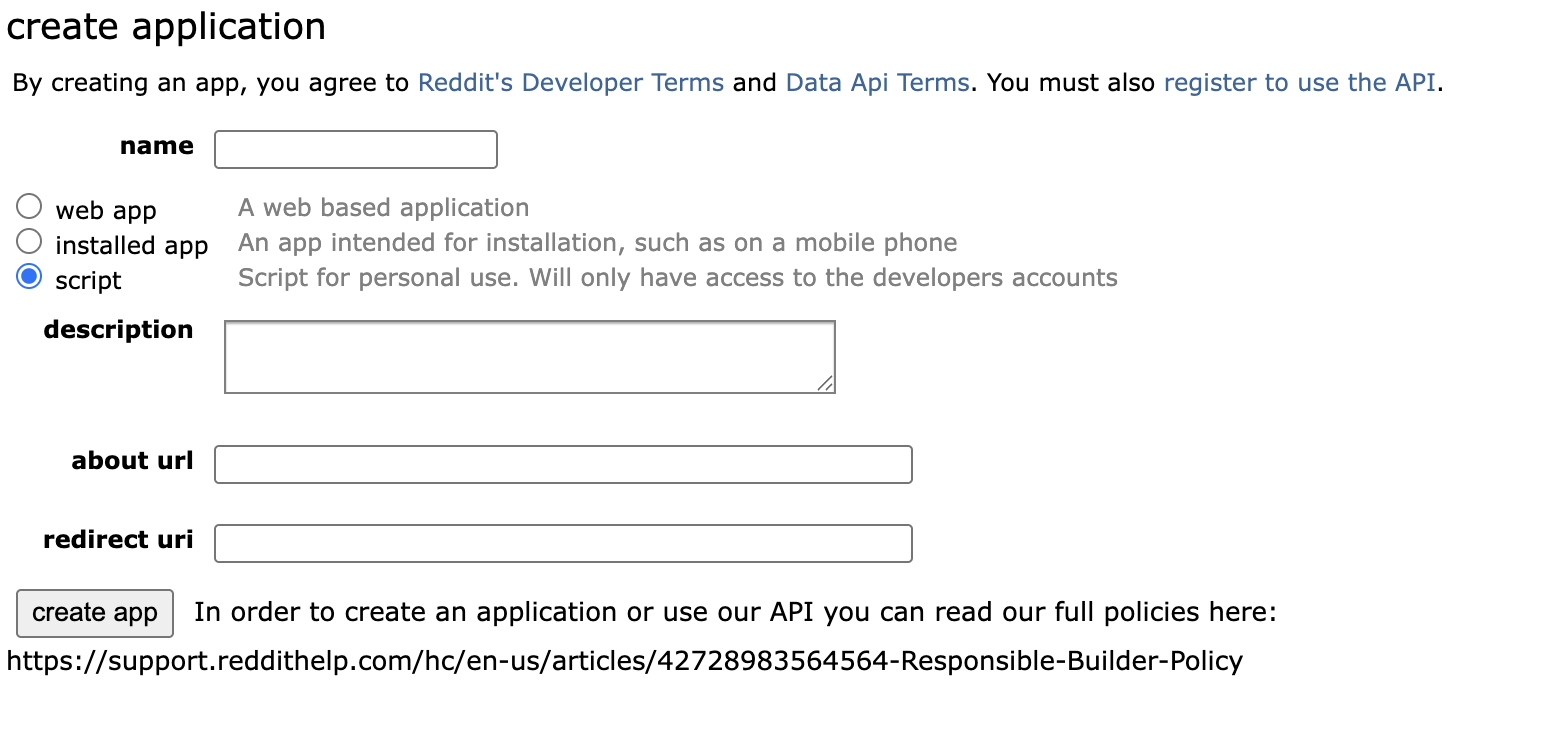This screenshot has height=734, width=1550.
Task: Click the bold 'description' field label
Action: click(x=118, y=330)
